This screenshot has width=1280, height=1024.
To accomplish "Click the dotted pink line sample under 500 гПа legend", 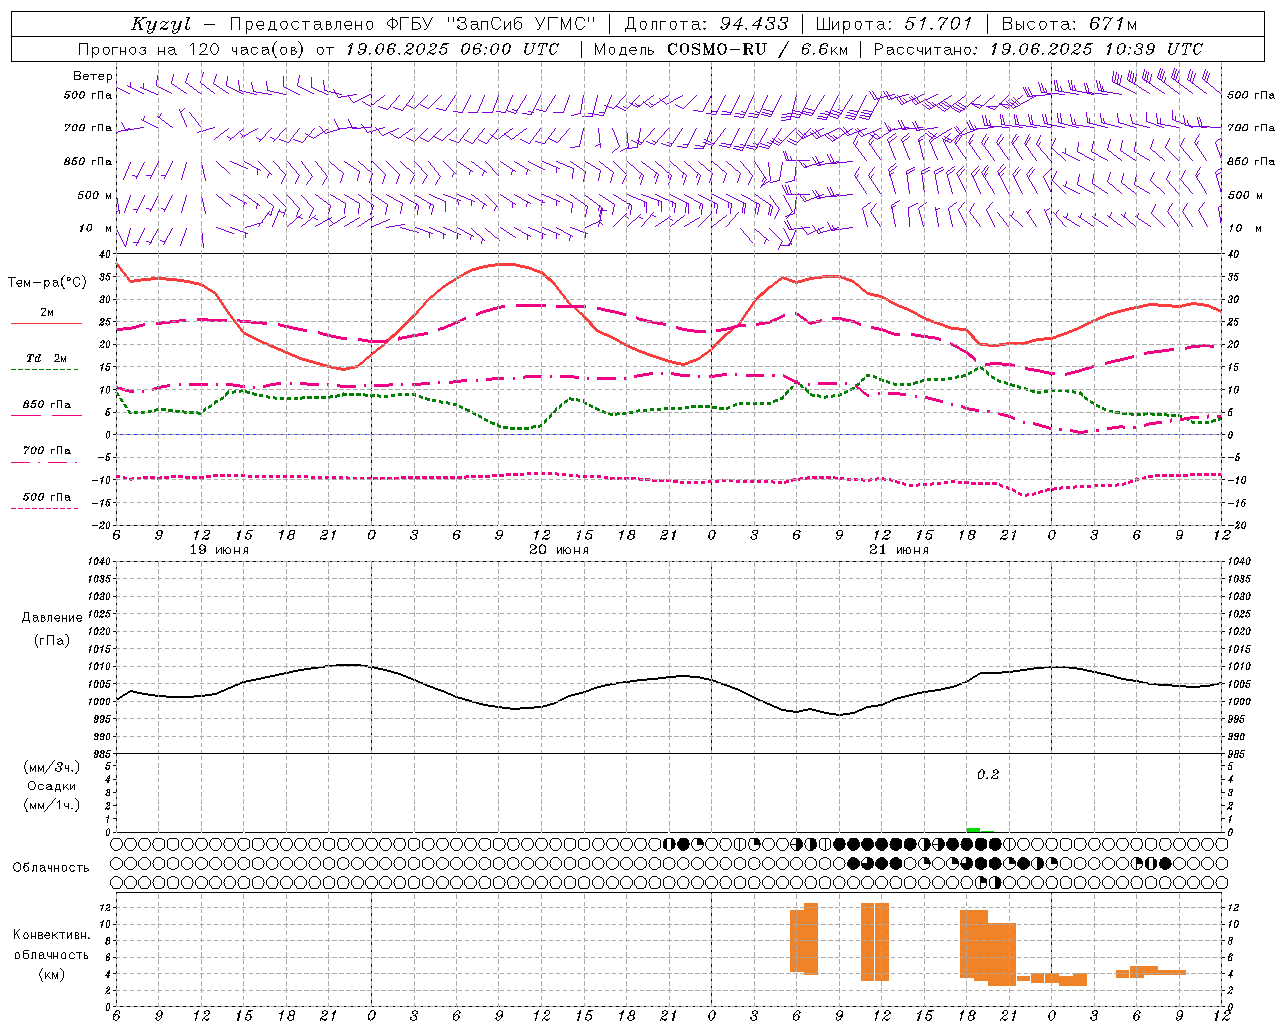I will (x=45, y=509).
